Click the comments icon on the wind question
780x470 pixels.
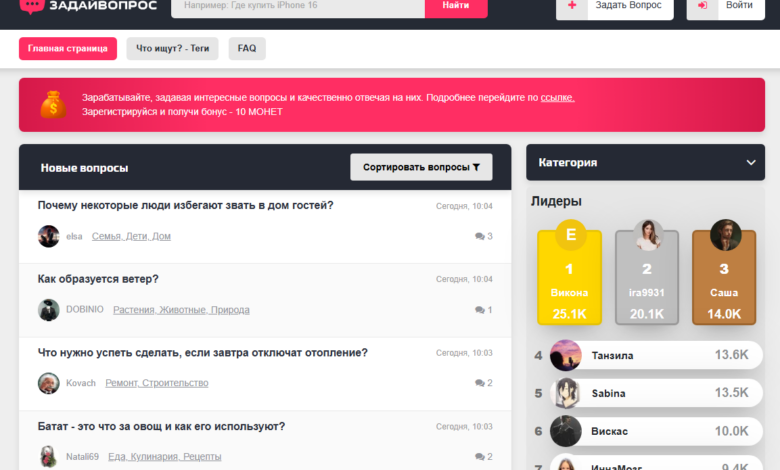tap(480, 310)
